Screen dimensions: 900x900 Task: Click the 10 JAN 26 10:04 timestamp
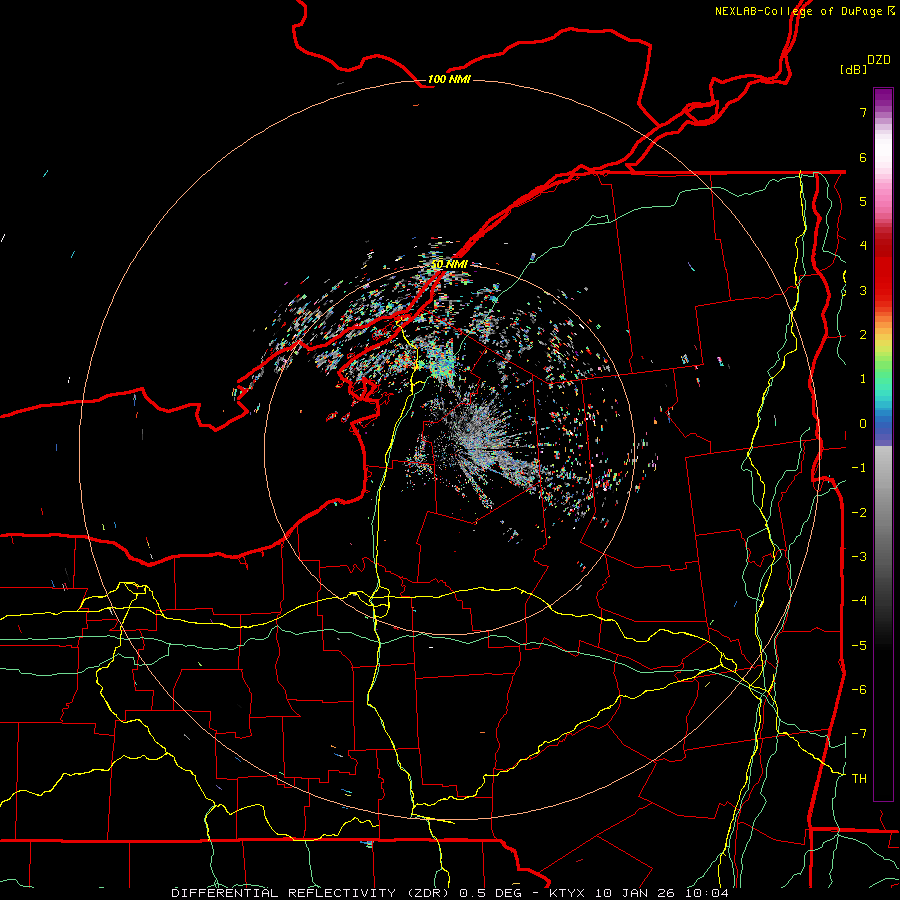click(x=662, y=893)
